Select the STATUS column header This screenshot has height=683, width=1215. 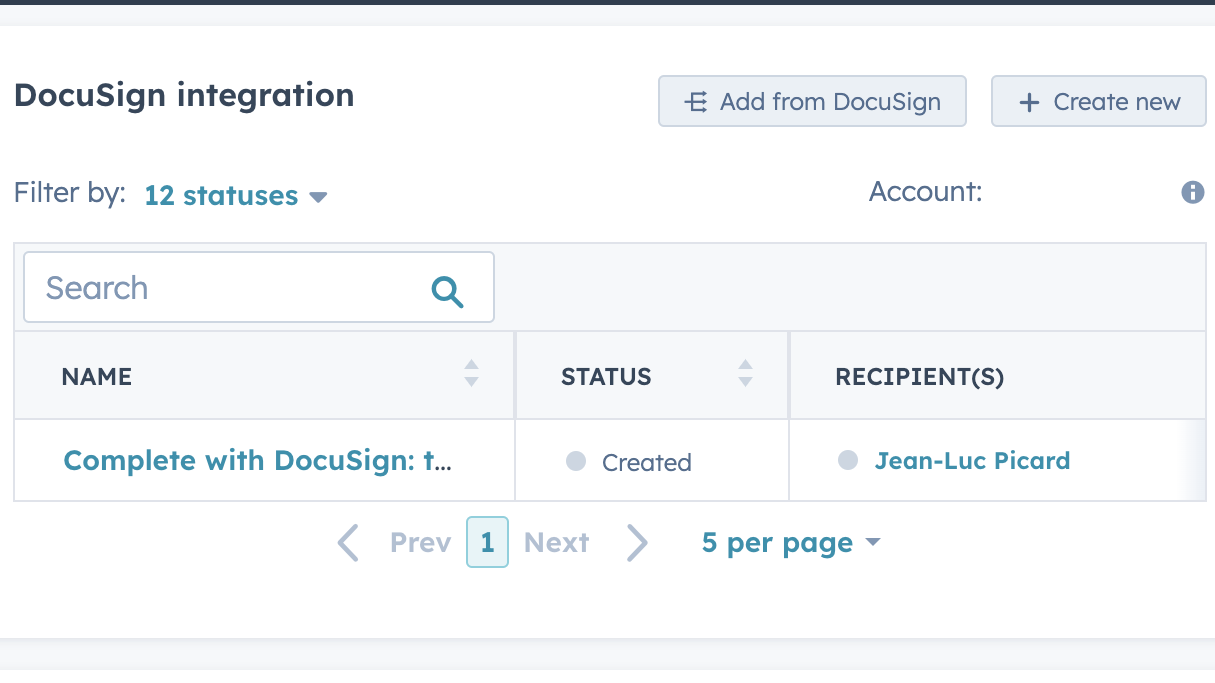coord(606,376)
